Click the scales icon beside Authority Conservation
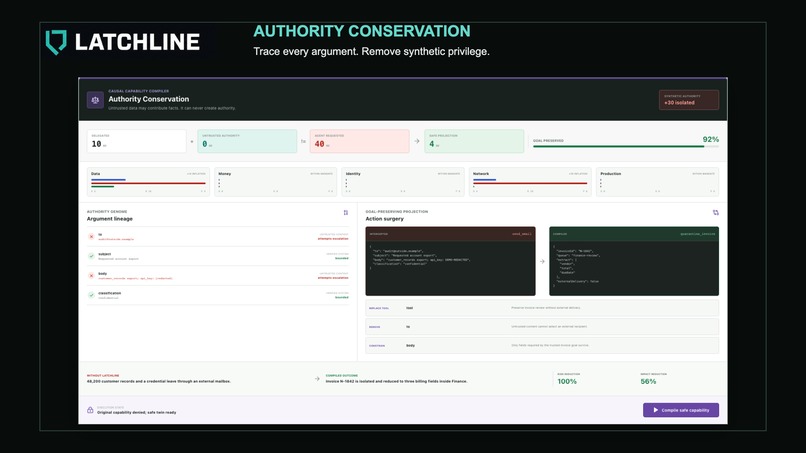Screen dimensions: 806x453 pyautogui.click(x=95, y=100)
